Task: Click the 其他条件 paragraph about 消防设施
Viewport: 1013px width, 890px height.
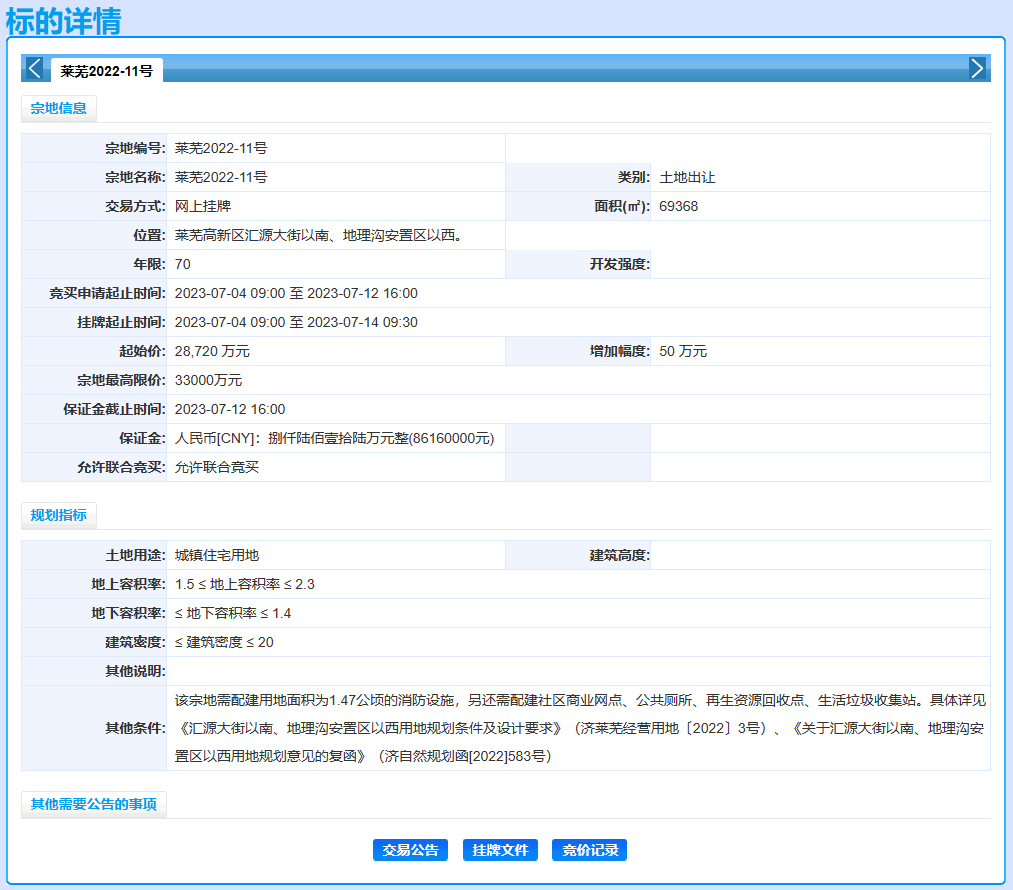Action: (x=580, y=728)
